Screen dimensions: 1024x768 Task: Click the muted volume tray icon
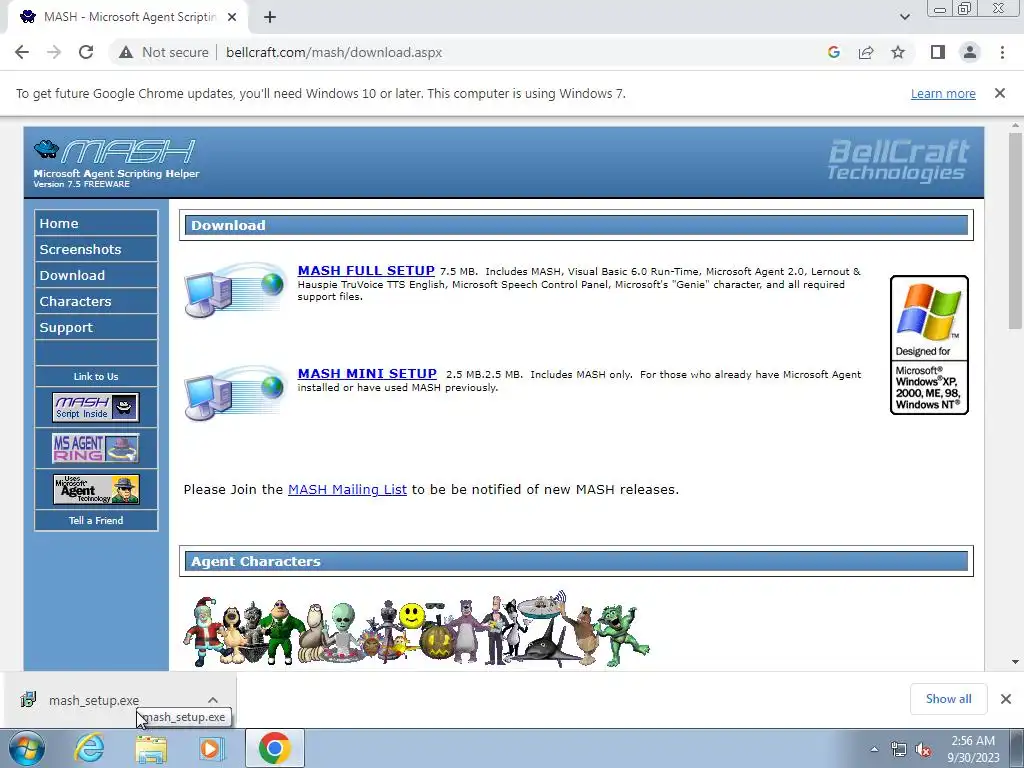(923, 750)
